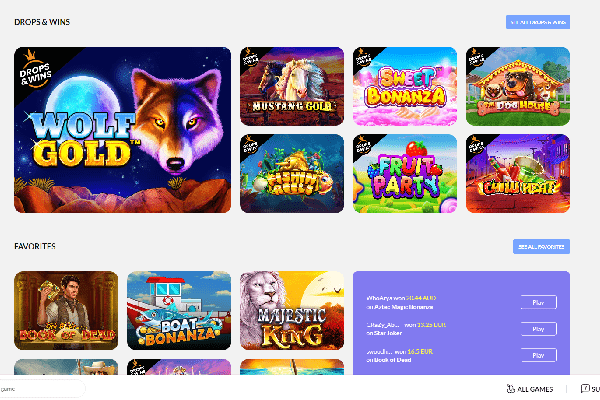Screen dimensions: 600x400
Task: Click Drops & Wins badge on Wolf Gold
Action: (36, 71)
